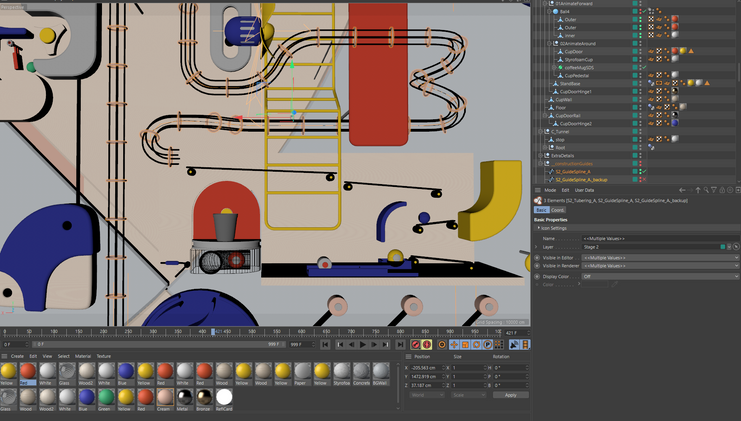The width and height of the screenshot is (741, 421).
Task: Click the Apply button
Action: [510, 395]
